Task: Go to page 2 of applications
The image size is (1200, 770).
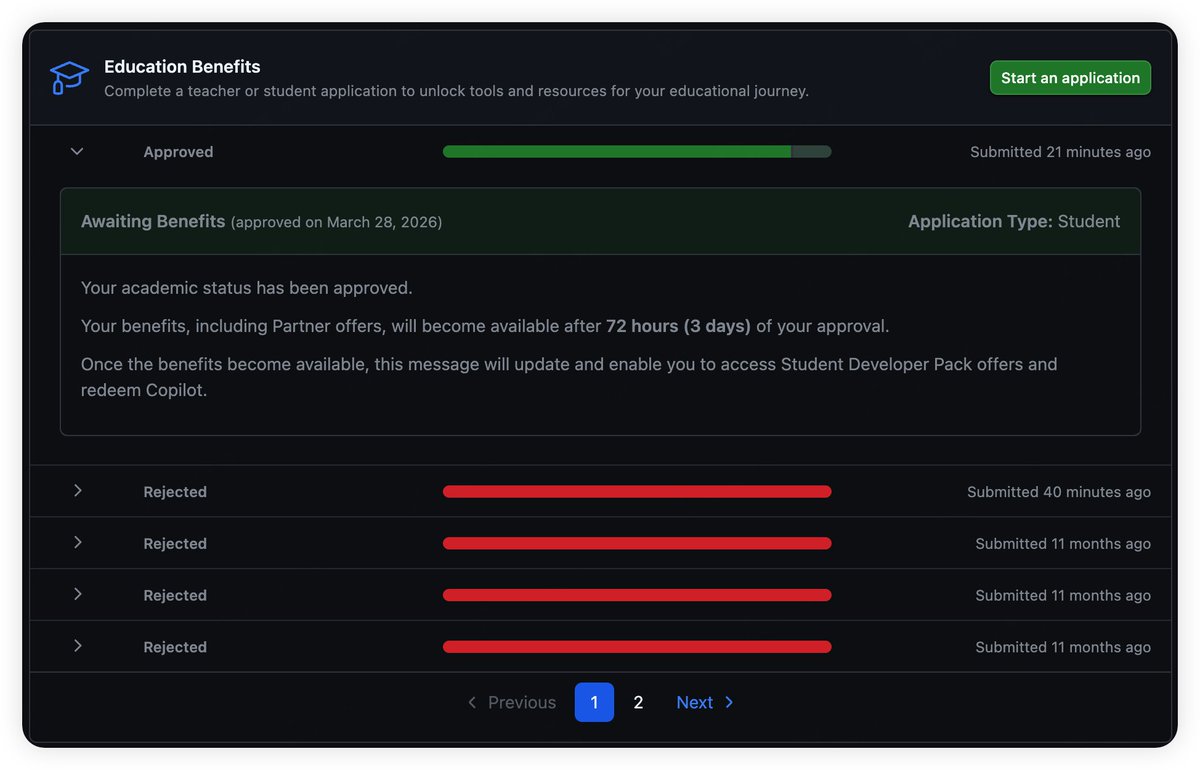Action: (638, 702)
